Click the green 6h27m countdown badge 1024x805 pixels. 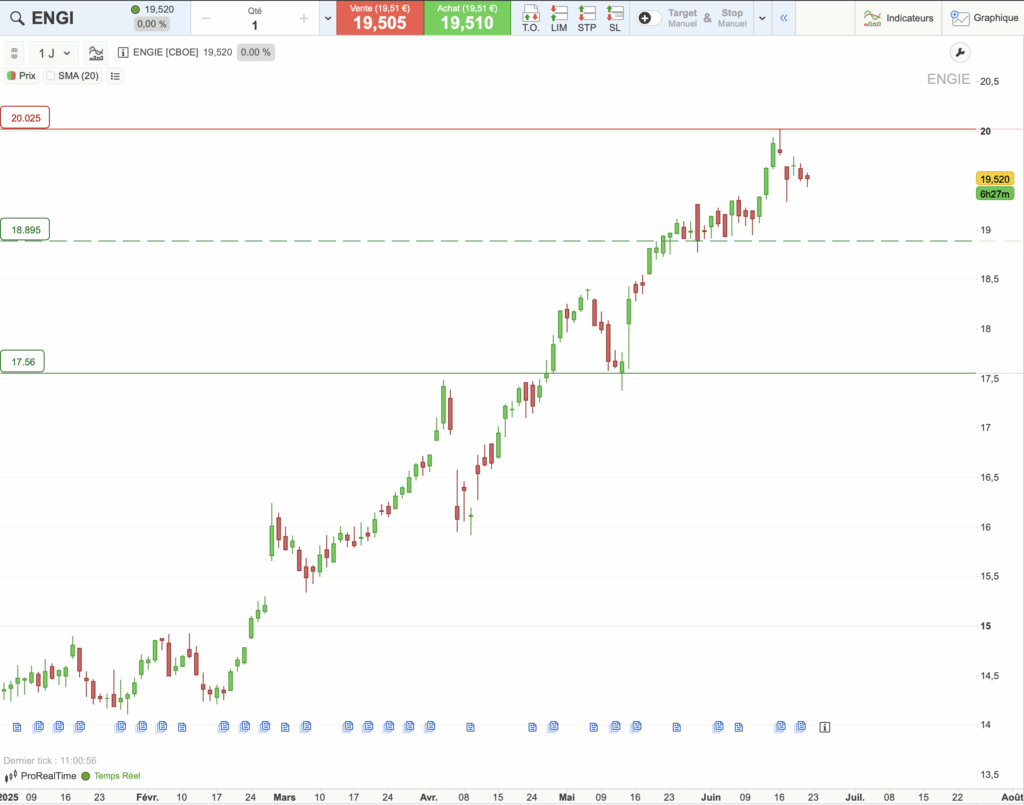(x=995, y=194)
